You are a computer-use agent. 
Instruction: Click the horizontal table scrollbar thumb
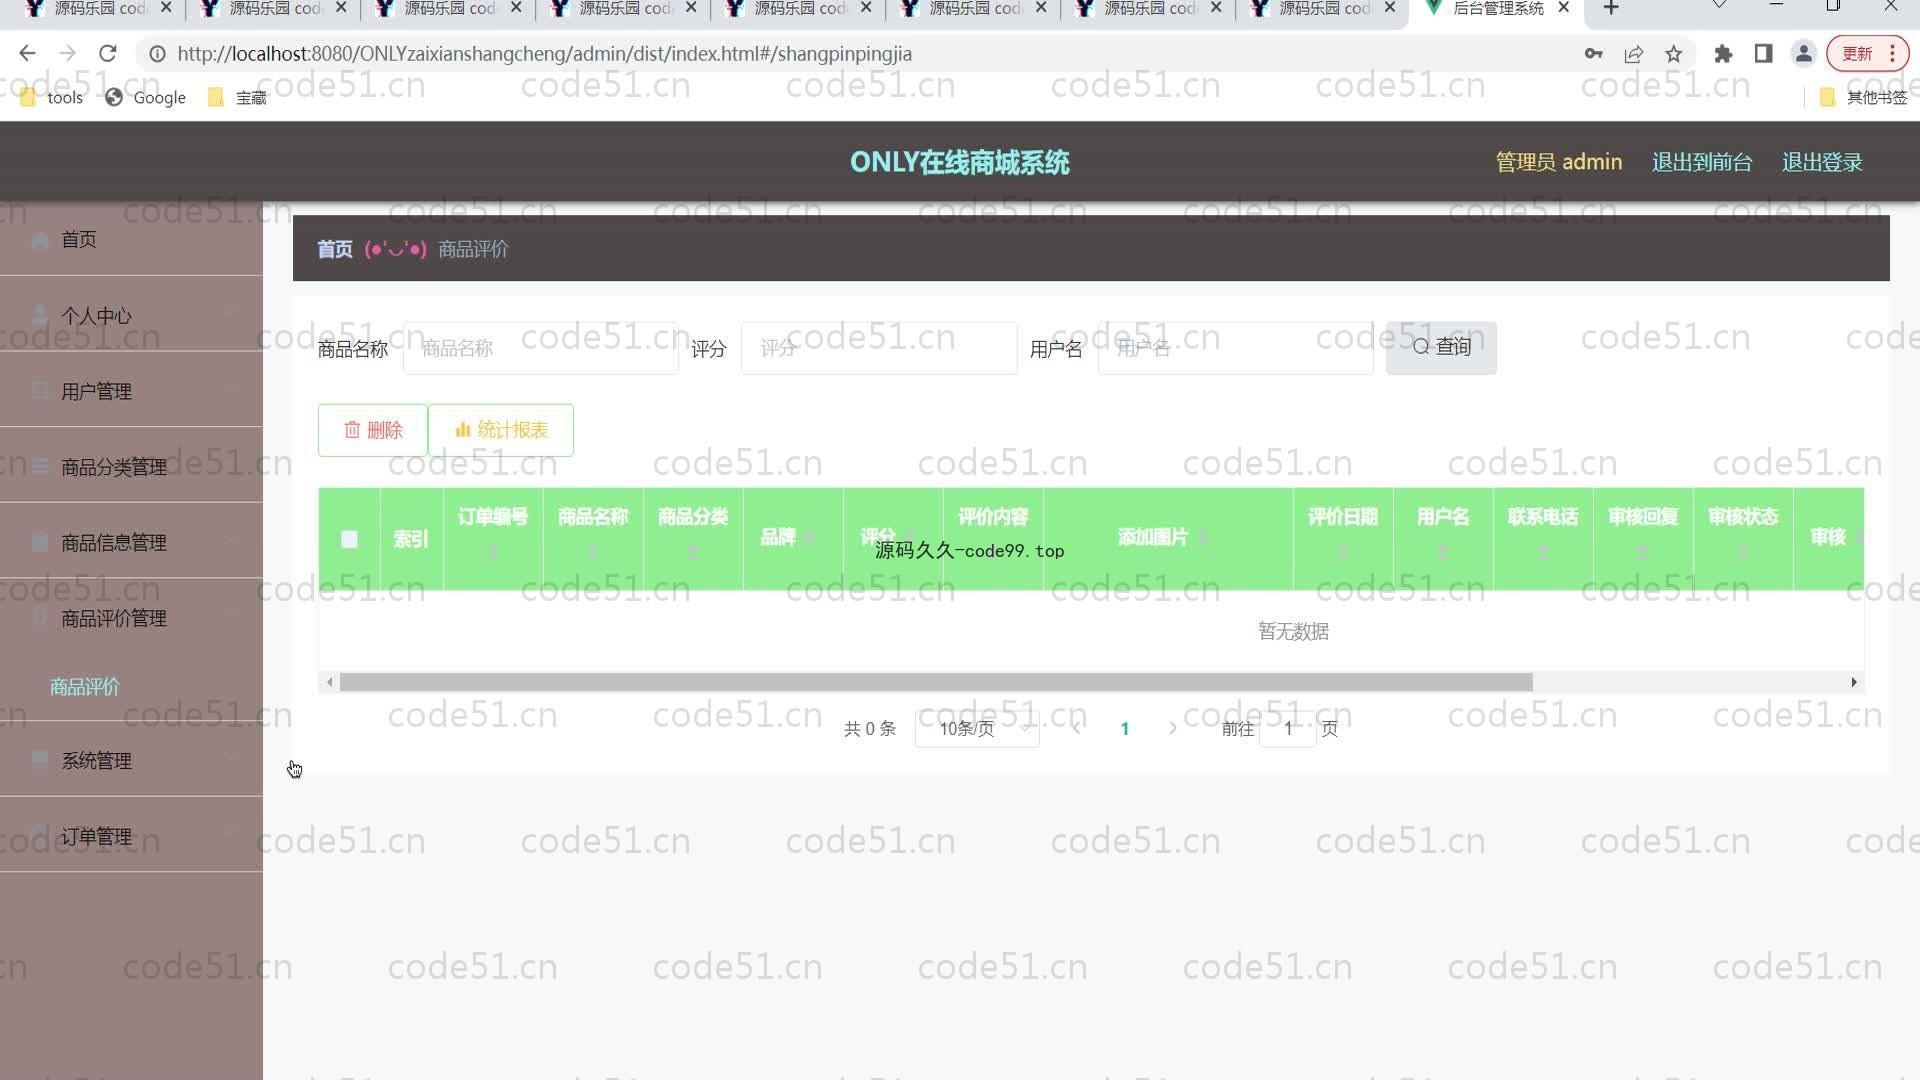click(936, 682)
